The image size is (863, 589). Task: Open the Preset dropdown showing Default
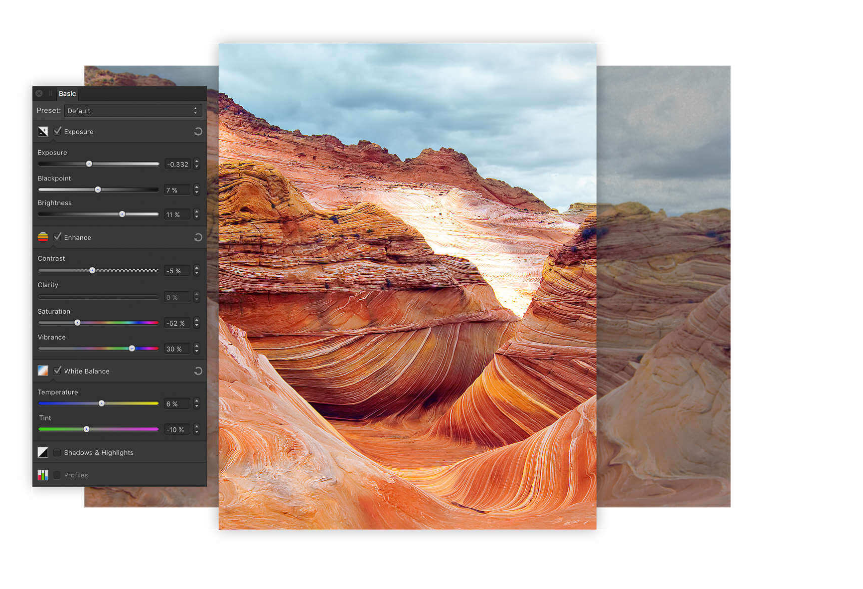pos(133,111)
